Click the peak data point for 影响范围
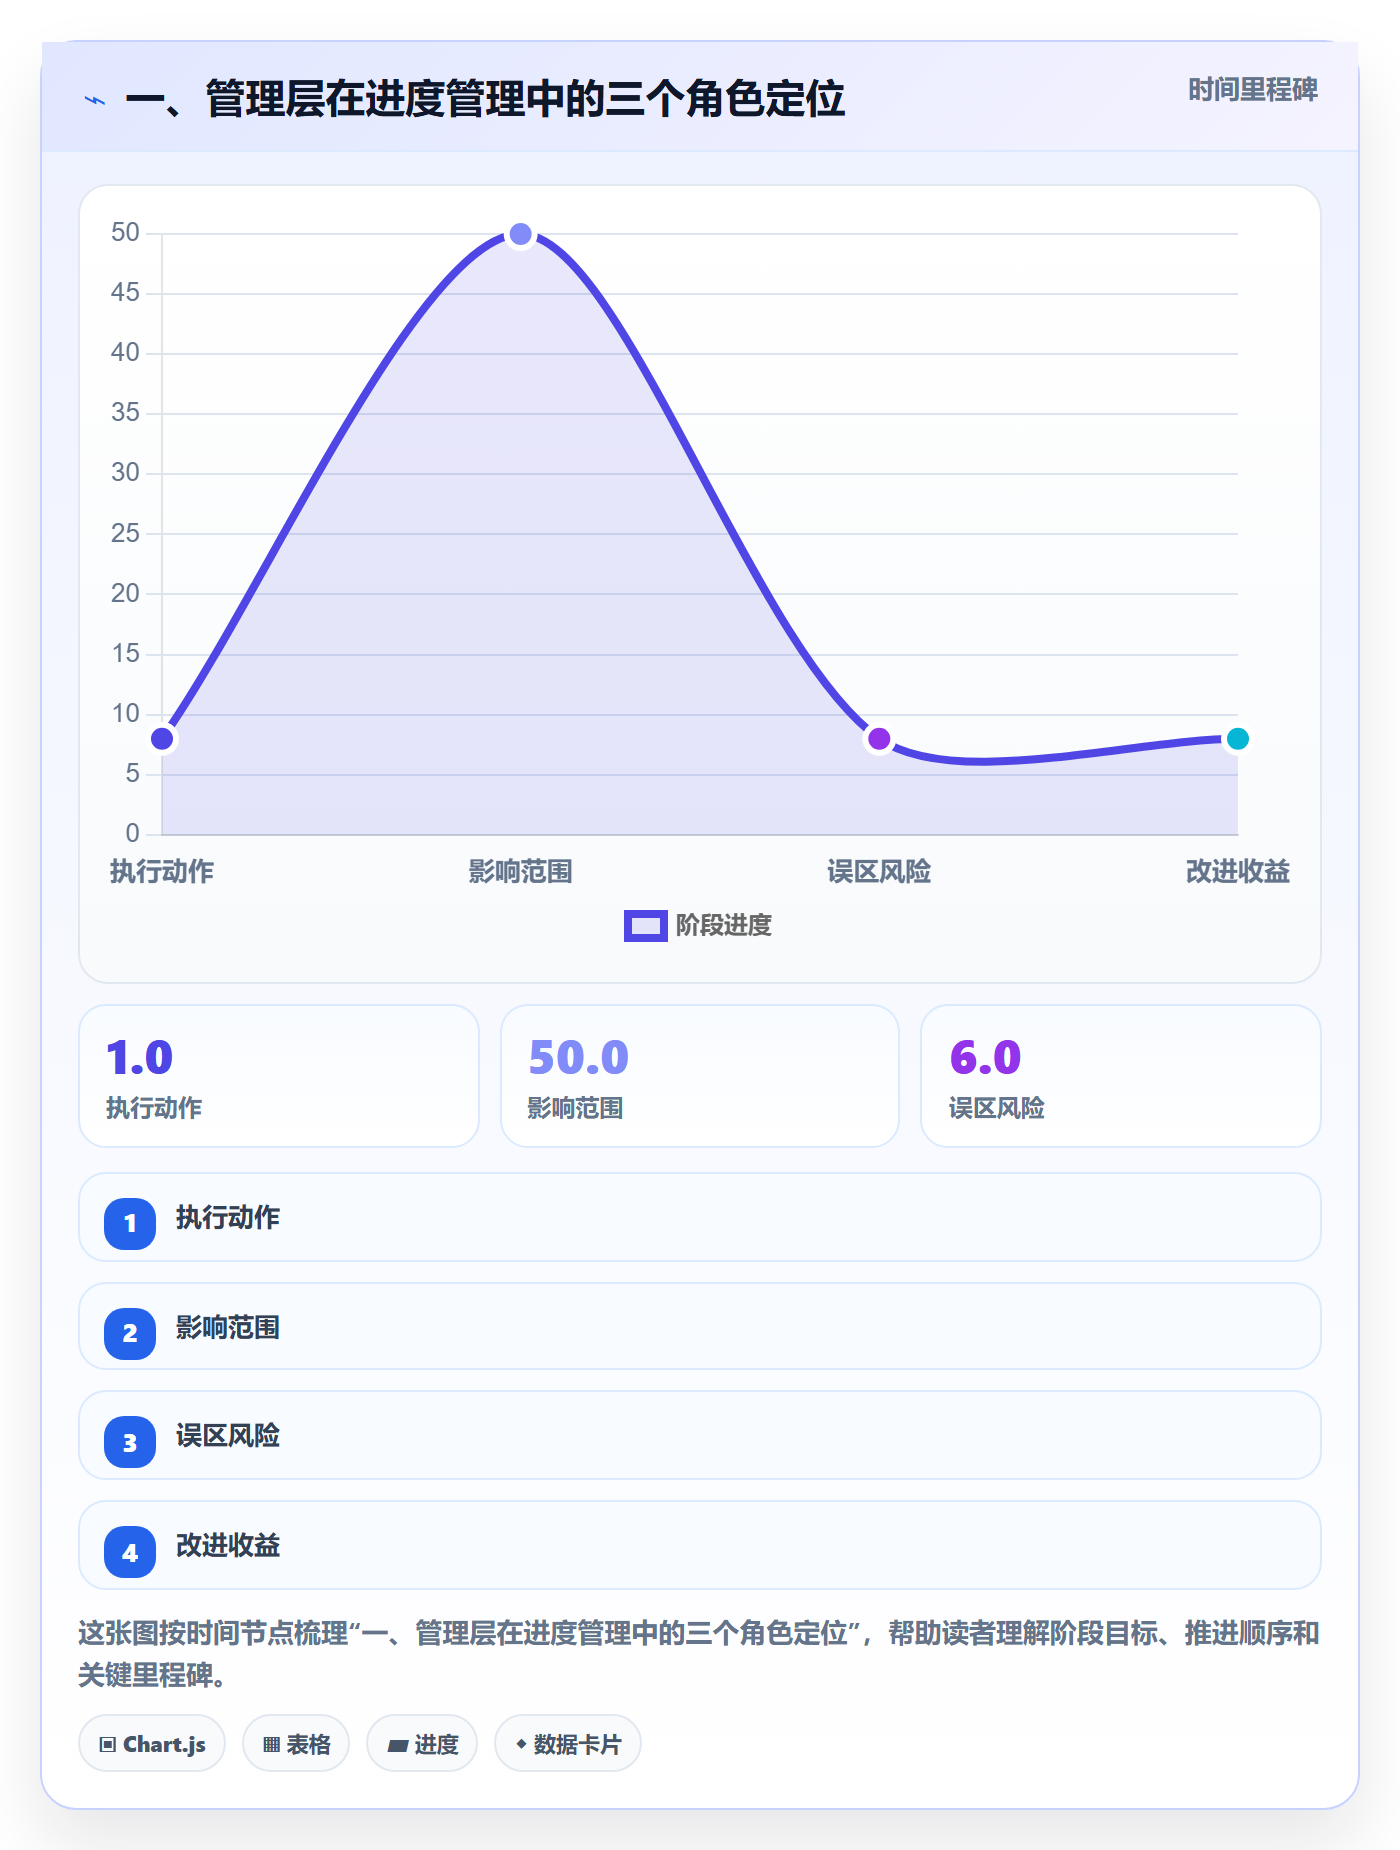The height and width of the screenshot is (1850, 1400). (521, 234)
